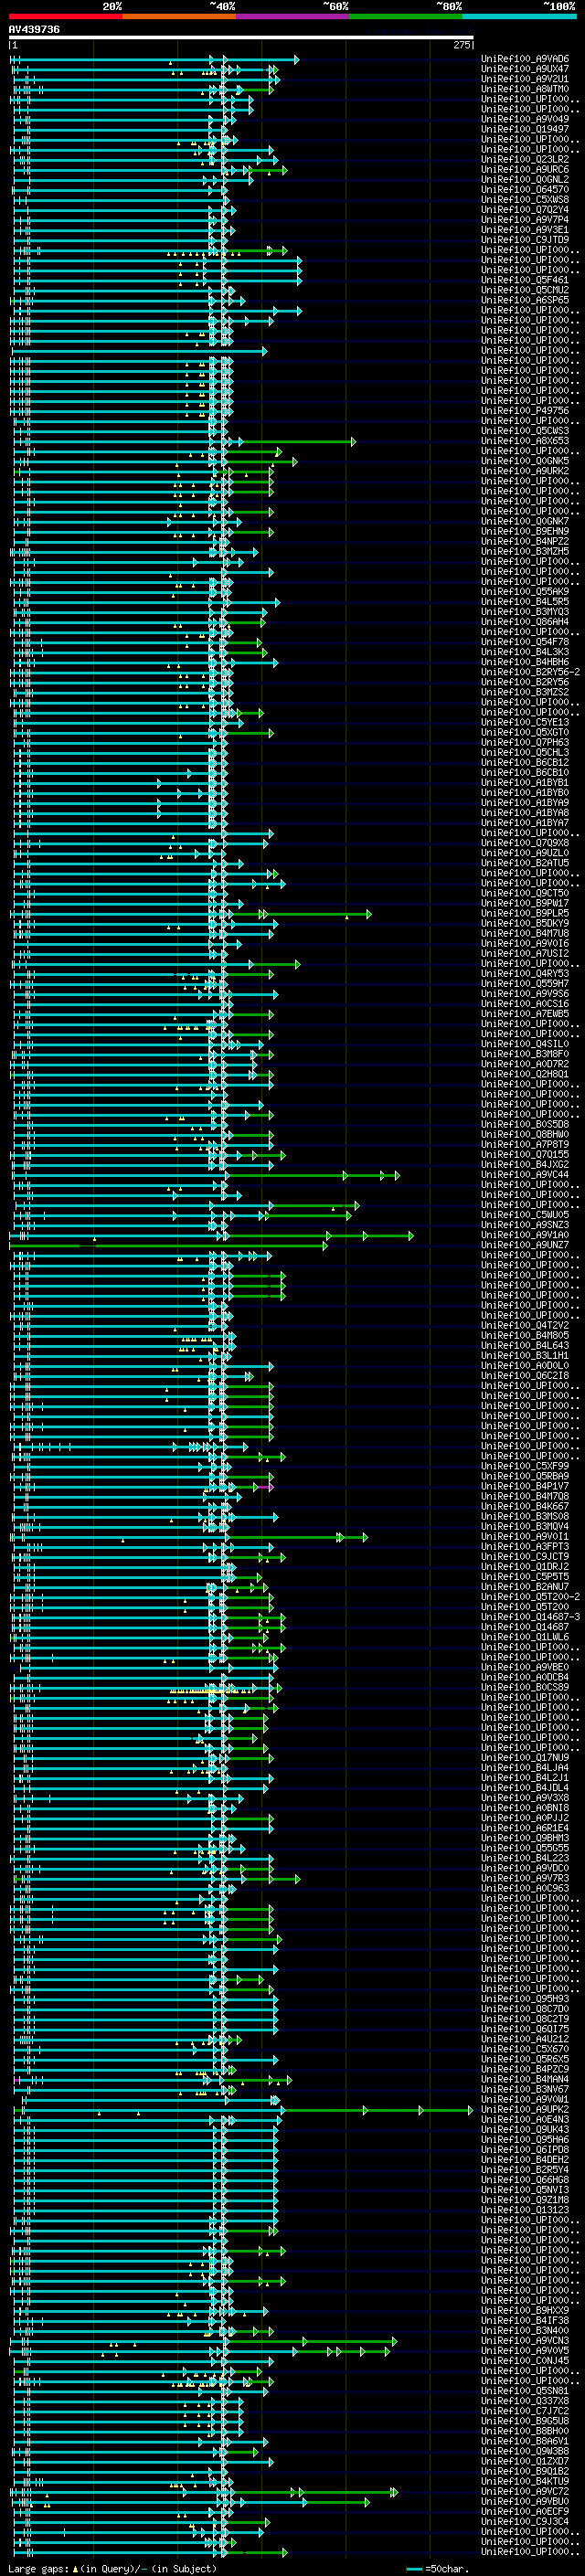Select hit UniRef100_Q5T200-2

530,1597
